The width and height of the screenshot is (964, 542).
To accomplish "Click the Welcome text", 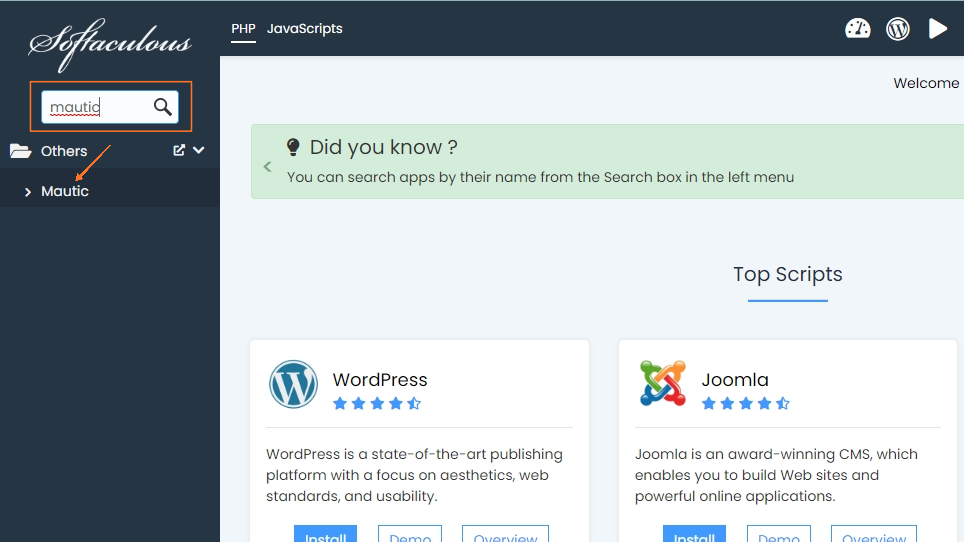I will (926, 83).
